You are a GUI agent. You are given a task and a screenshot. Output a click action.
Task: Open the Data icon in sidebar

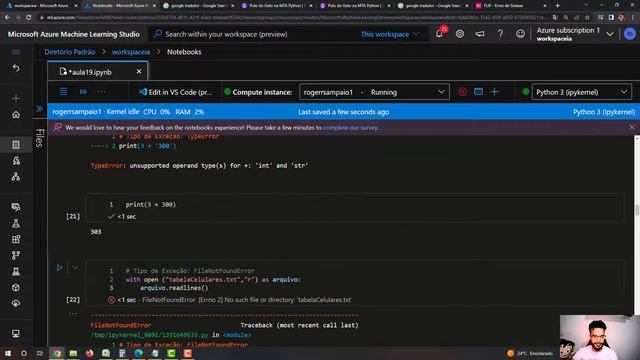point(16,207)
